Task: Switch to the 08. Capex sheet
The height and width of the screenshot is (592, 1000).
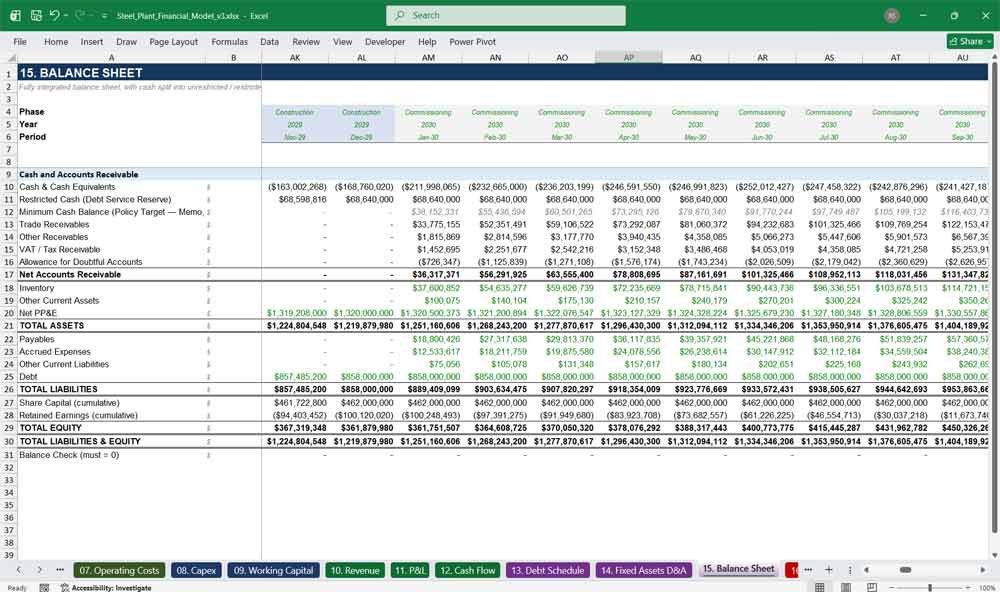Action: [x=196, y=570]
